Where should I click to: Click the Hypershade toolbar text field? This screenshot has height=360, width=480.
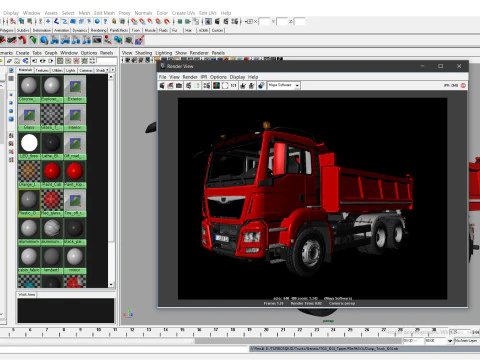point(107,61)
